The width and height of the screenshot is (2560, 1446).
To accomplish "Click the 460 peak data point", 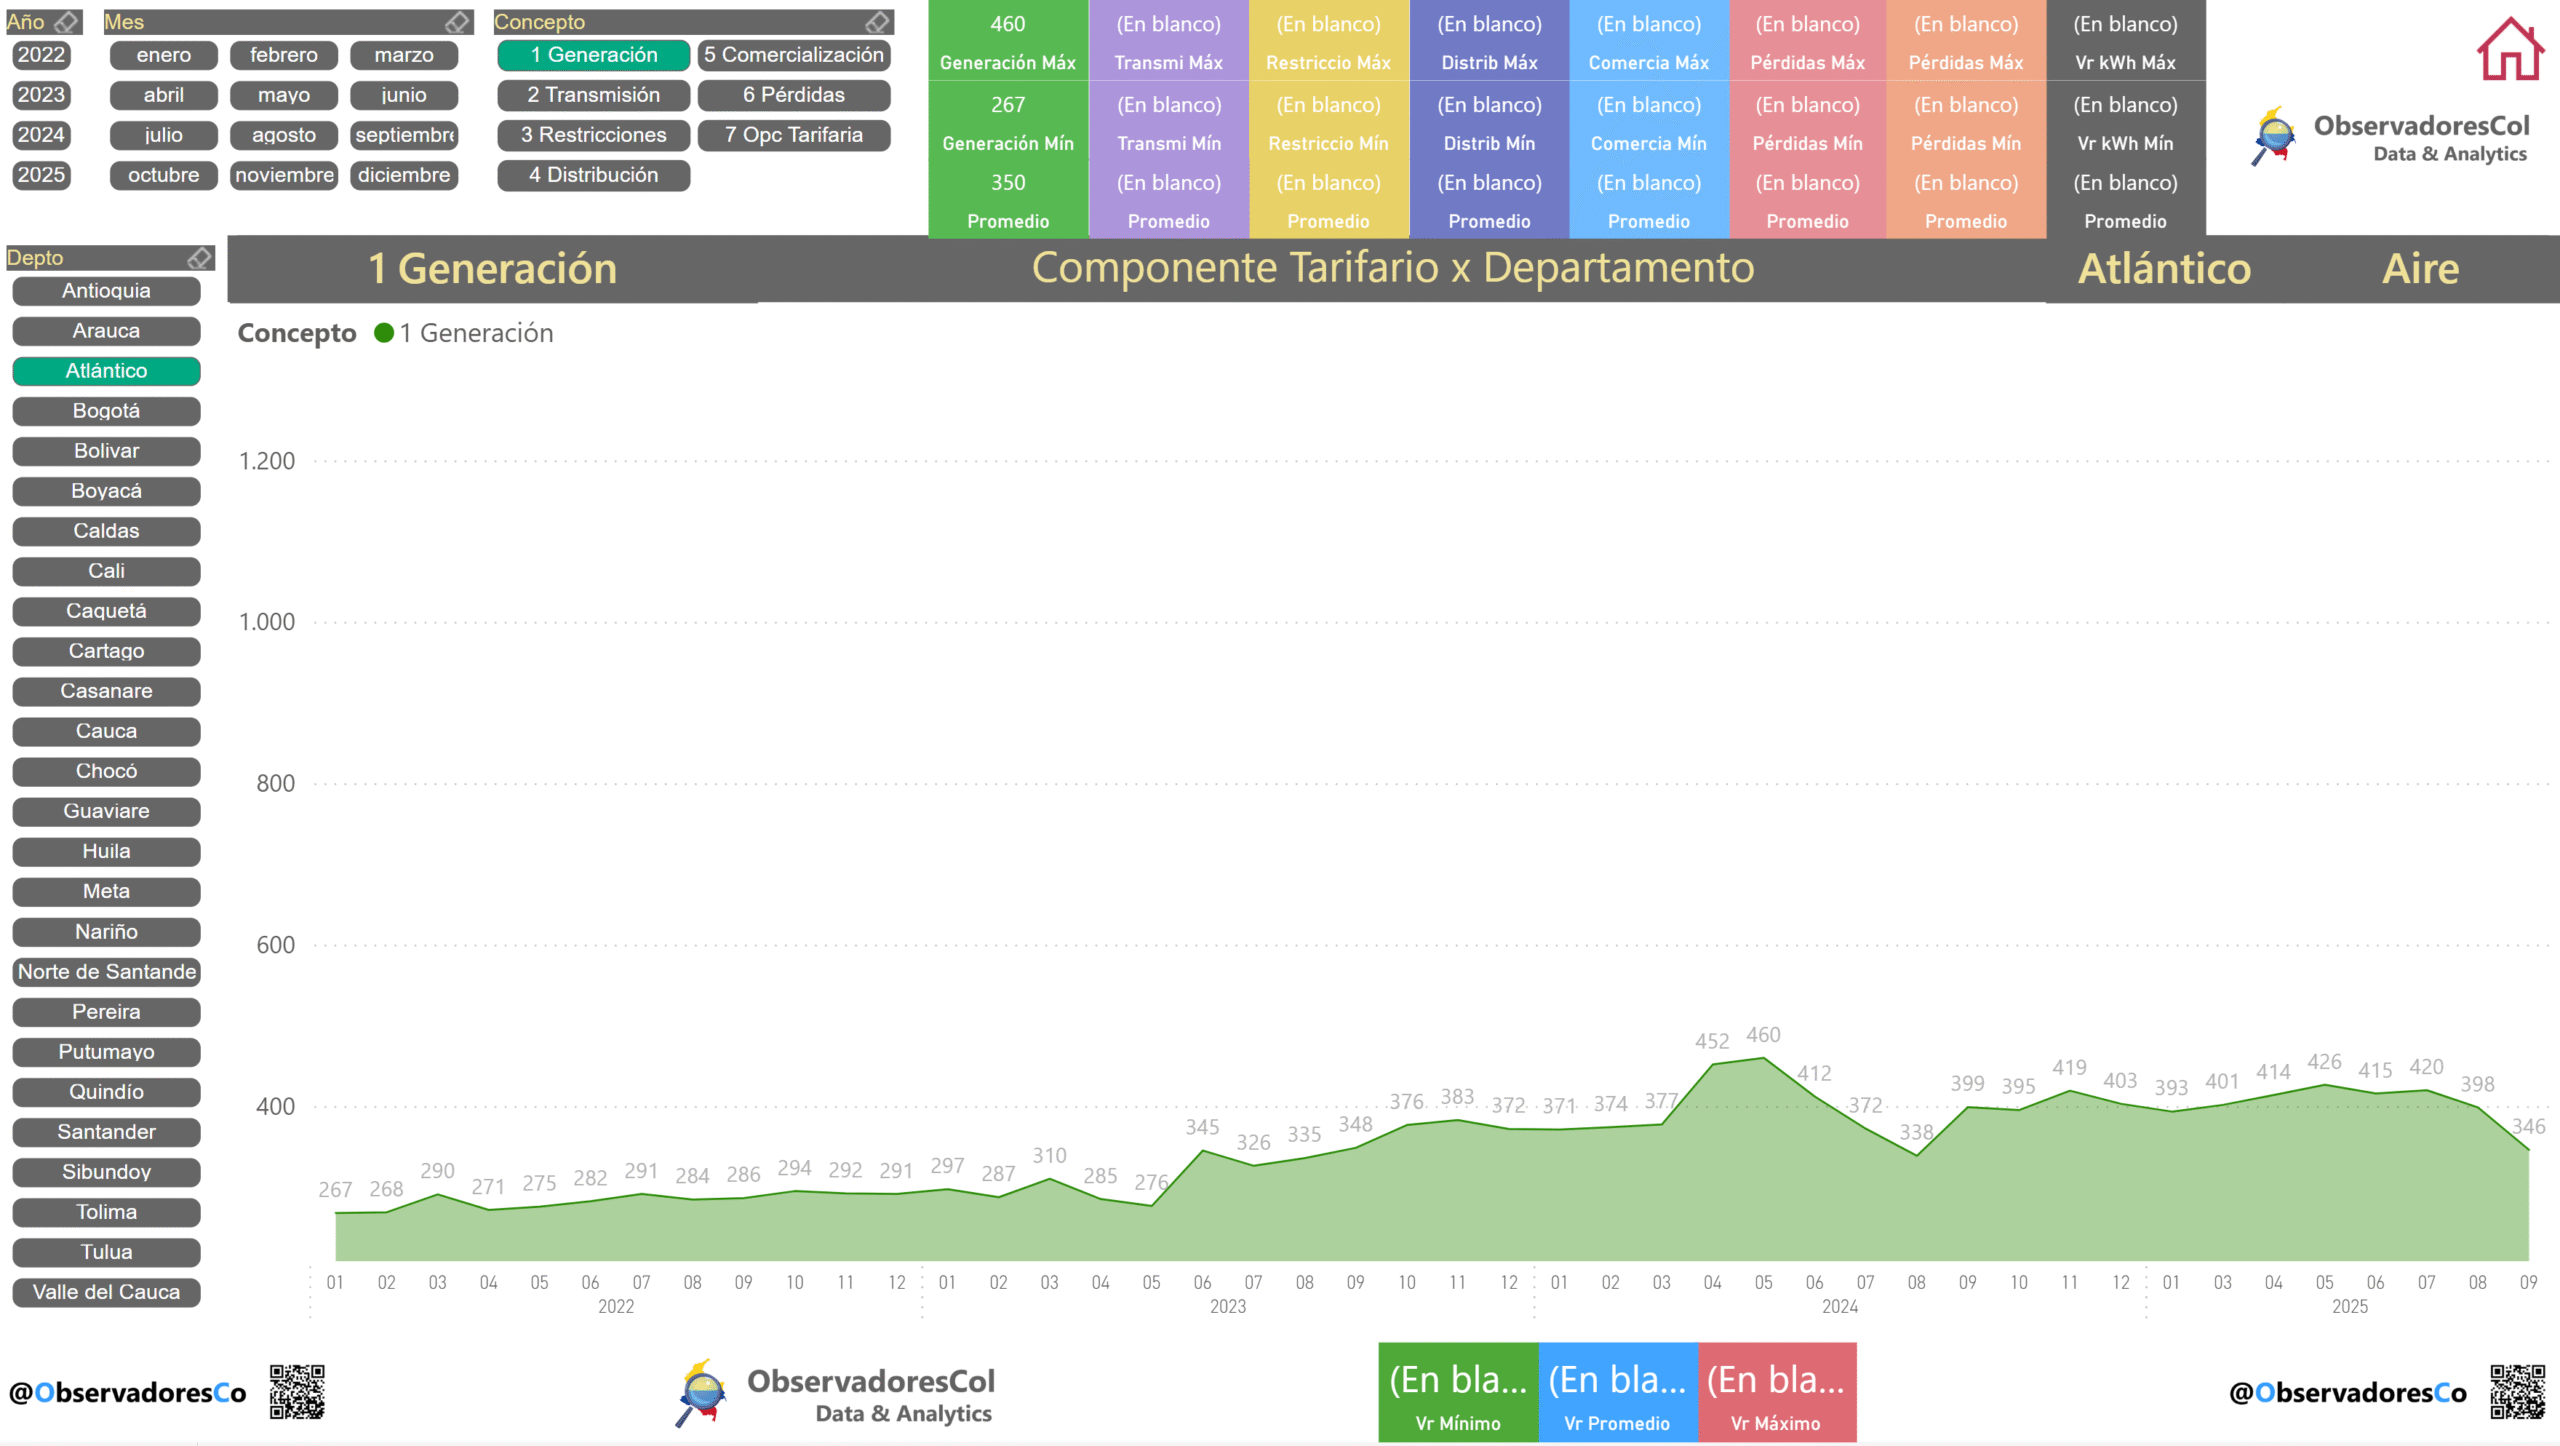I will 1763,1058.
